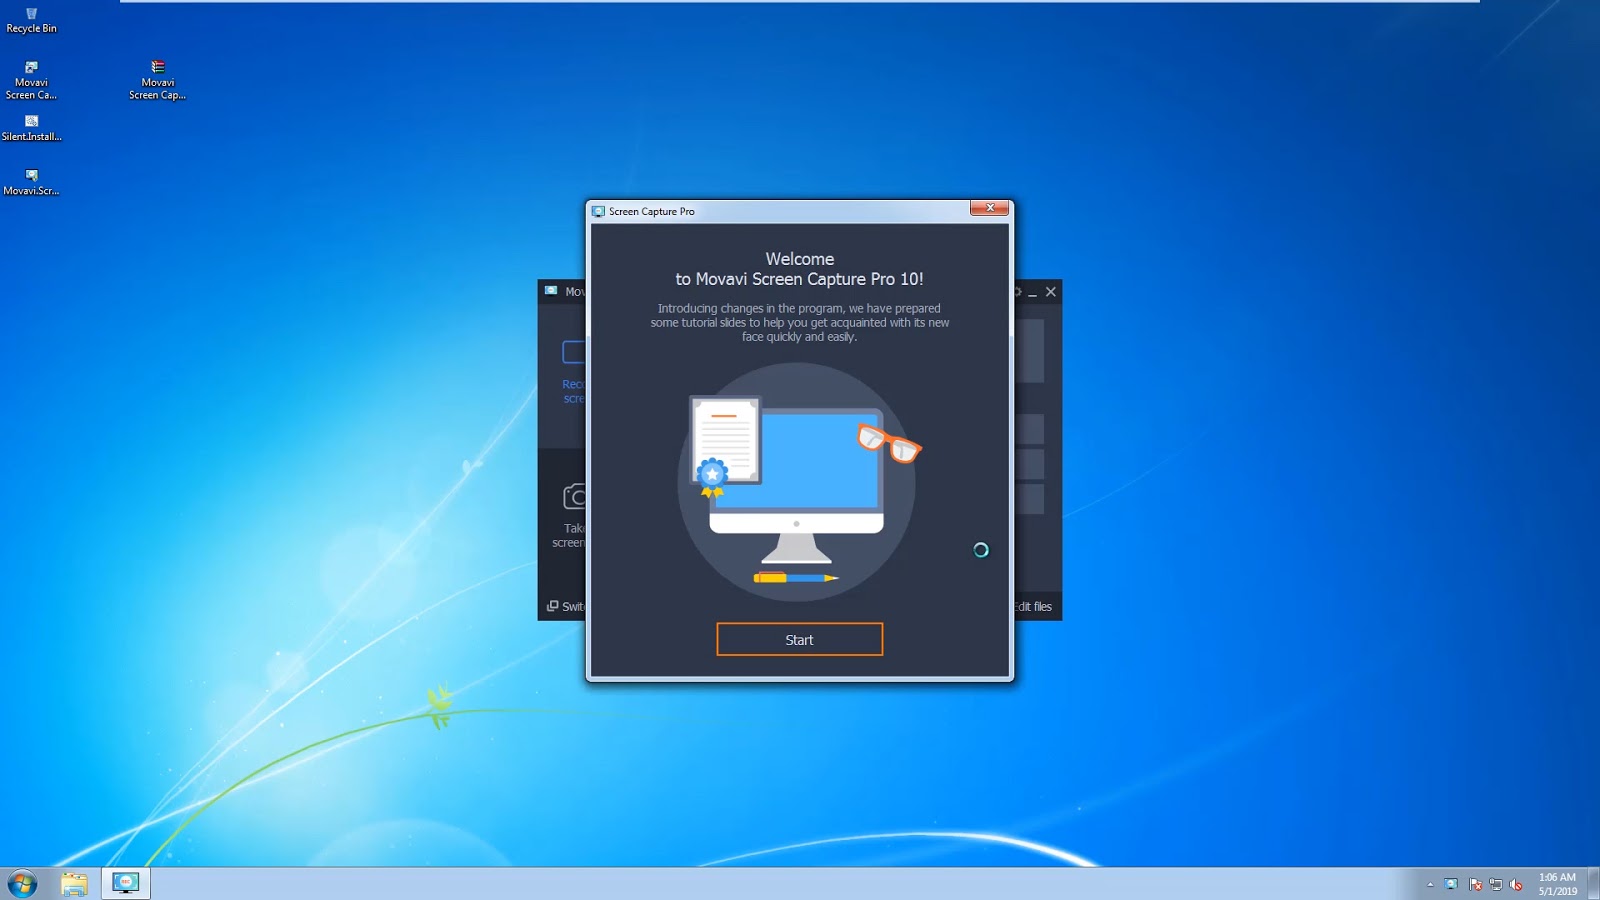Open the taskbar clock showing 1:06 AM
This screenshot has width=1600, height=900.
coord(1557,884)
